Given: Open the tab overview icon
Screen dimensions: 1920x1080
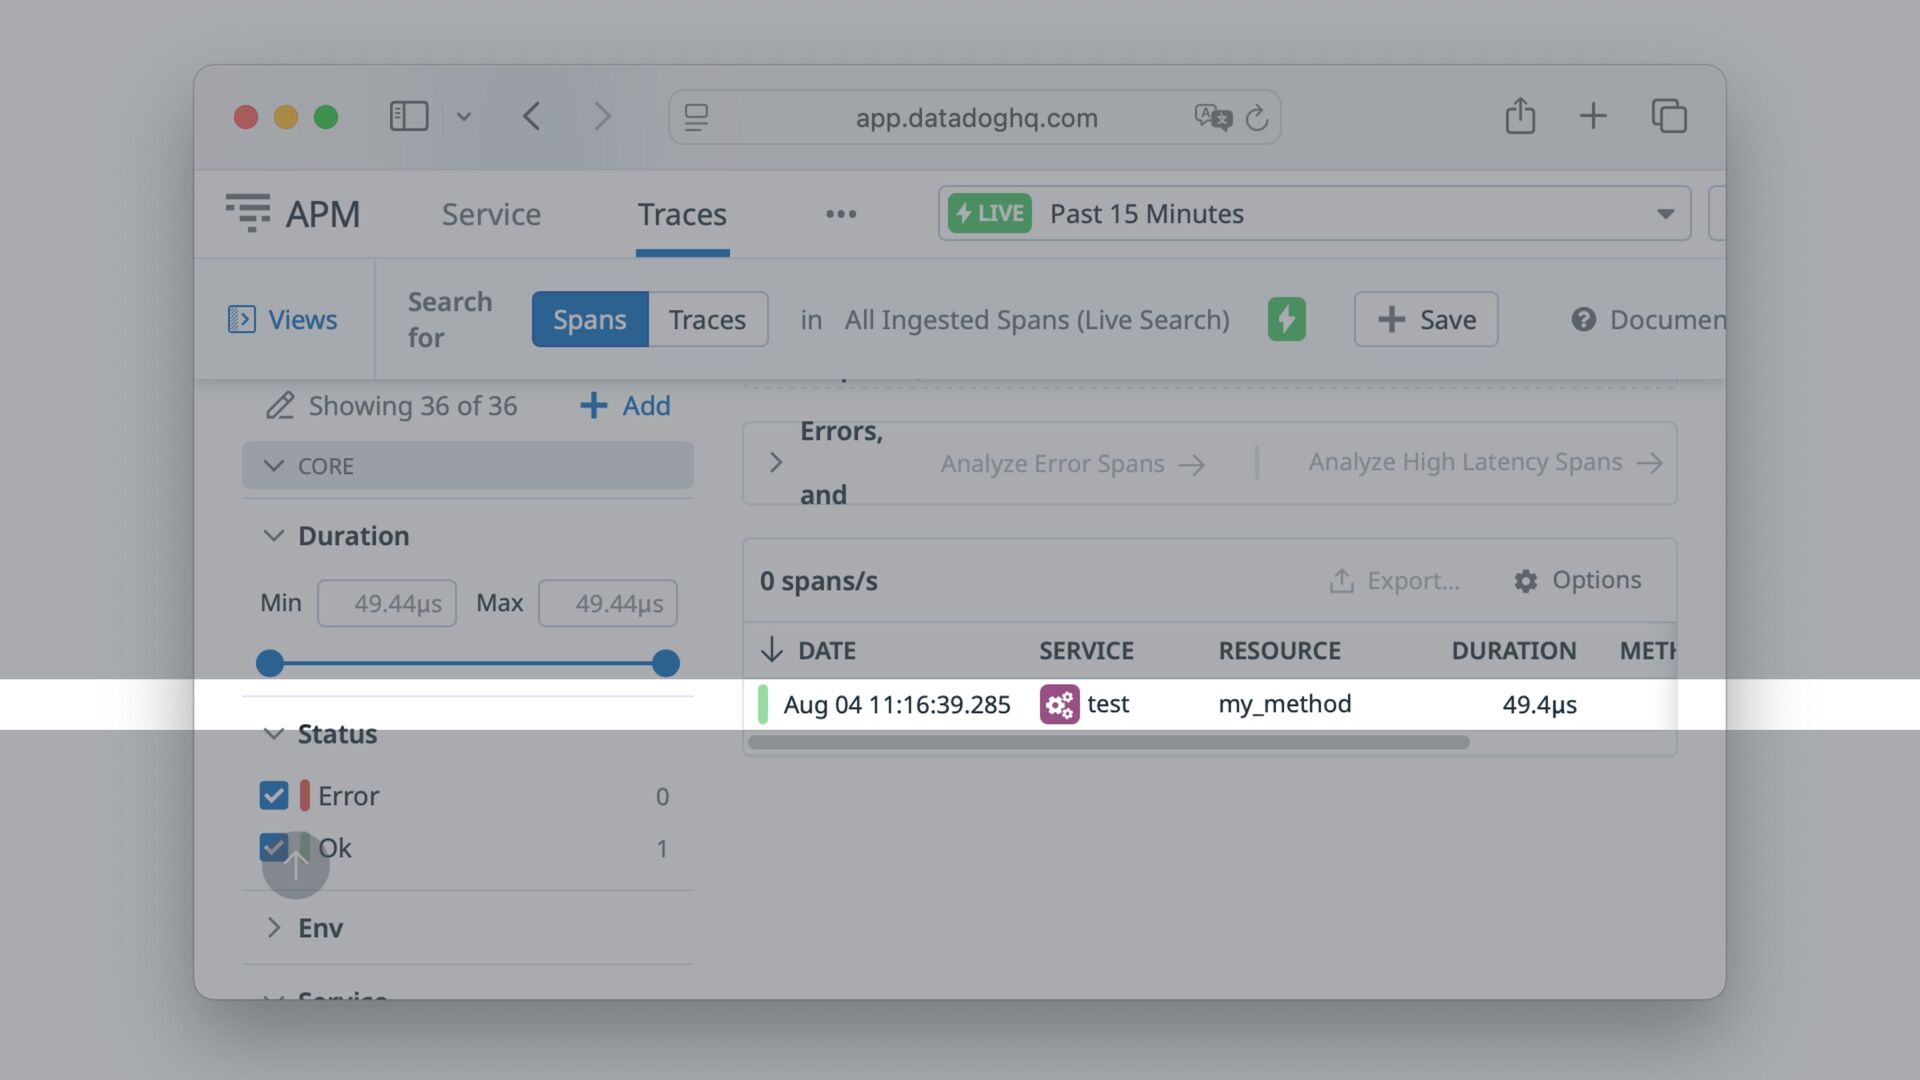Looking at the screenshot, I should pos(1668,116).
